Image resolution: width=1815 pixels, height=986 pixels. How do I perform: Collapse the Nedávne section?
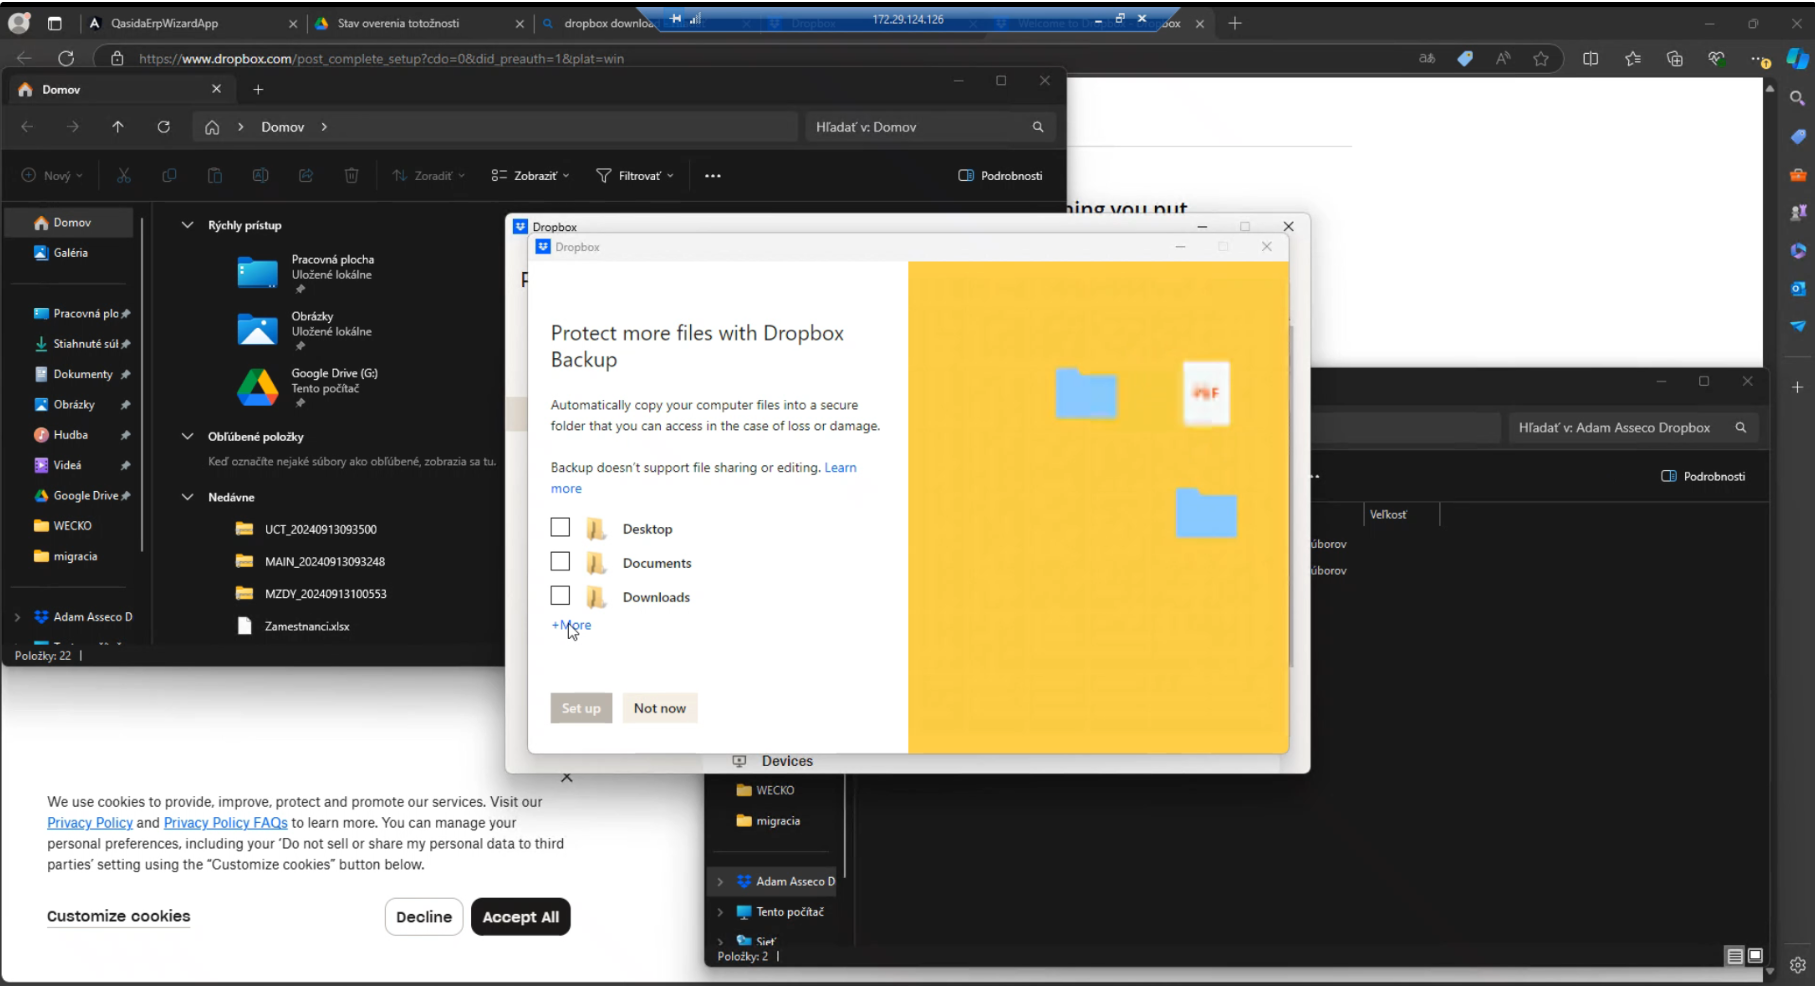pyautogui.click(x=187, y=497)
